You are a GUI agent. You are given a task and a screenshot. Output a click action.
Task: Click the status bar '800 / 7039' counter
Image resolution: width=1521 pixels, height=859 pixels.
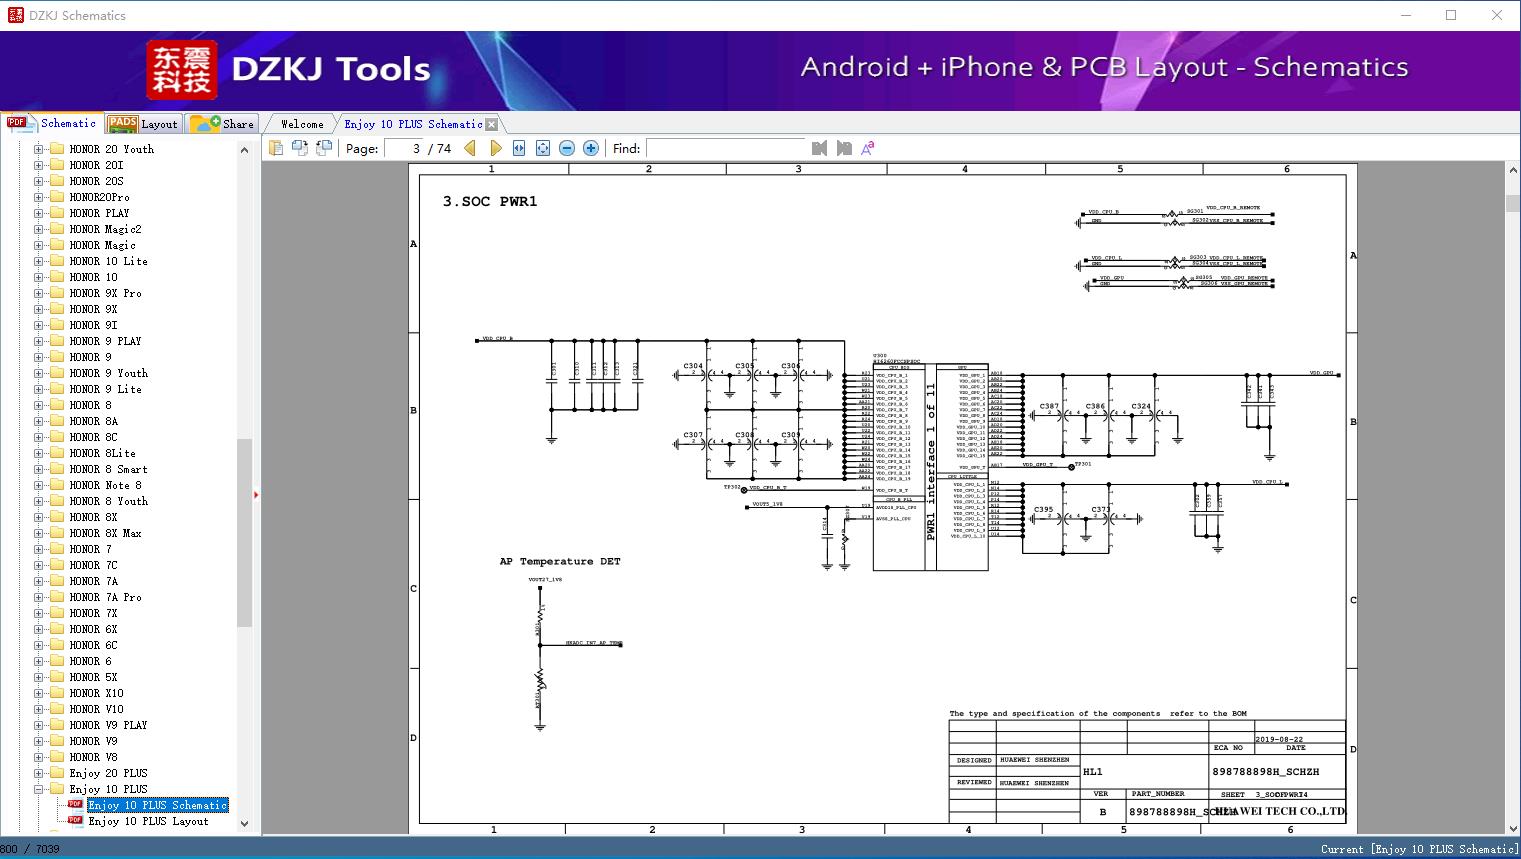pyautogui.click(x=30, y=849)
